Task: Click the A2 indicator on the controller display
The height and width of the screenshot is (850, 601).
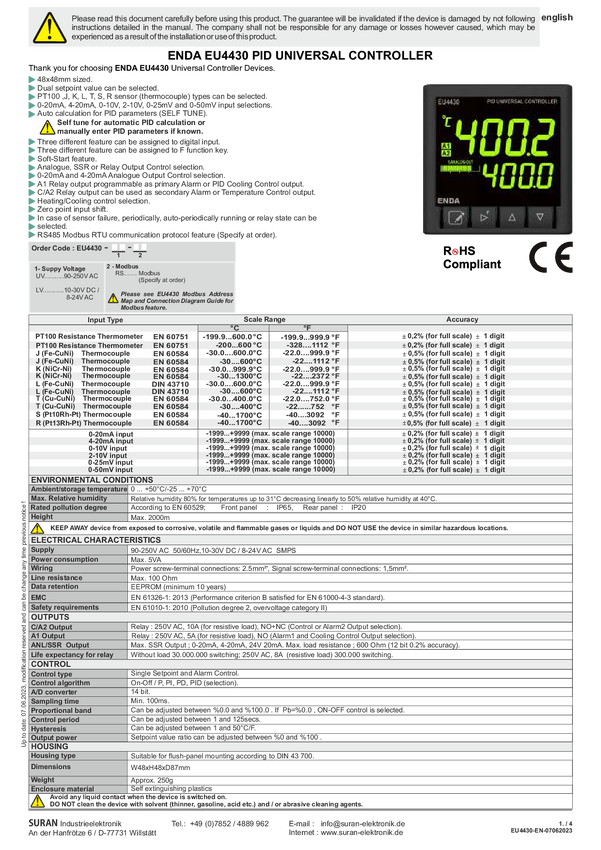Action: tap(446, 153)
